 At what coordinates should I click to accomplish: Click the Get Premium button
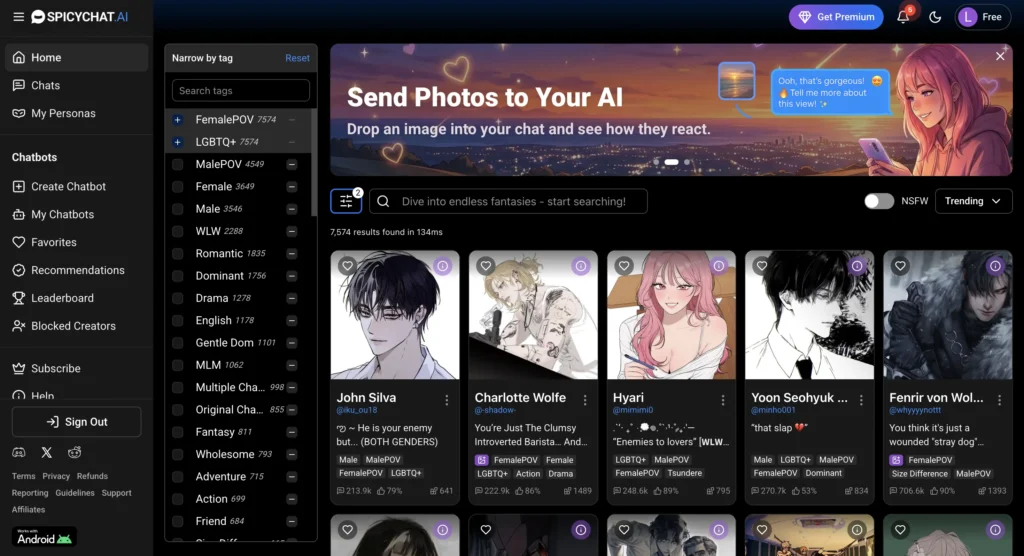point(836,17)
